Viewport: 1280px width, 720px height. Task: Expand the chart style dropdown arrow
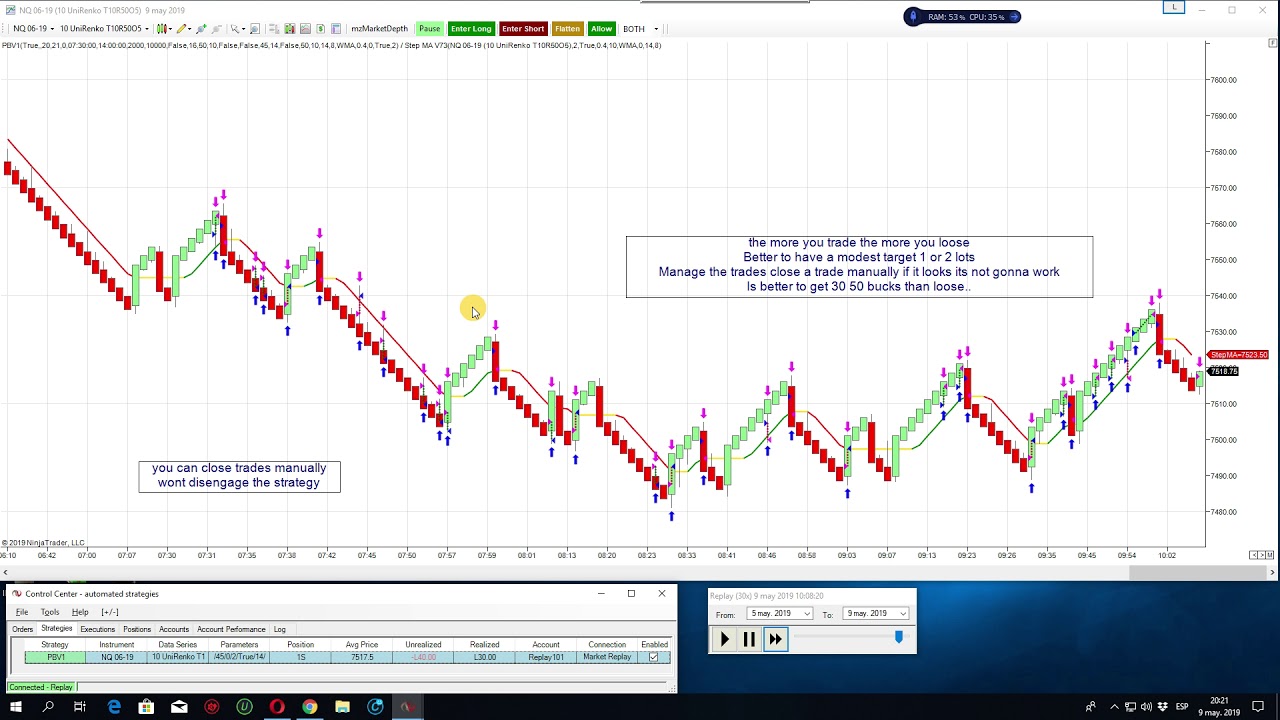[170, 29]
